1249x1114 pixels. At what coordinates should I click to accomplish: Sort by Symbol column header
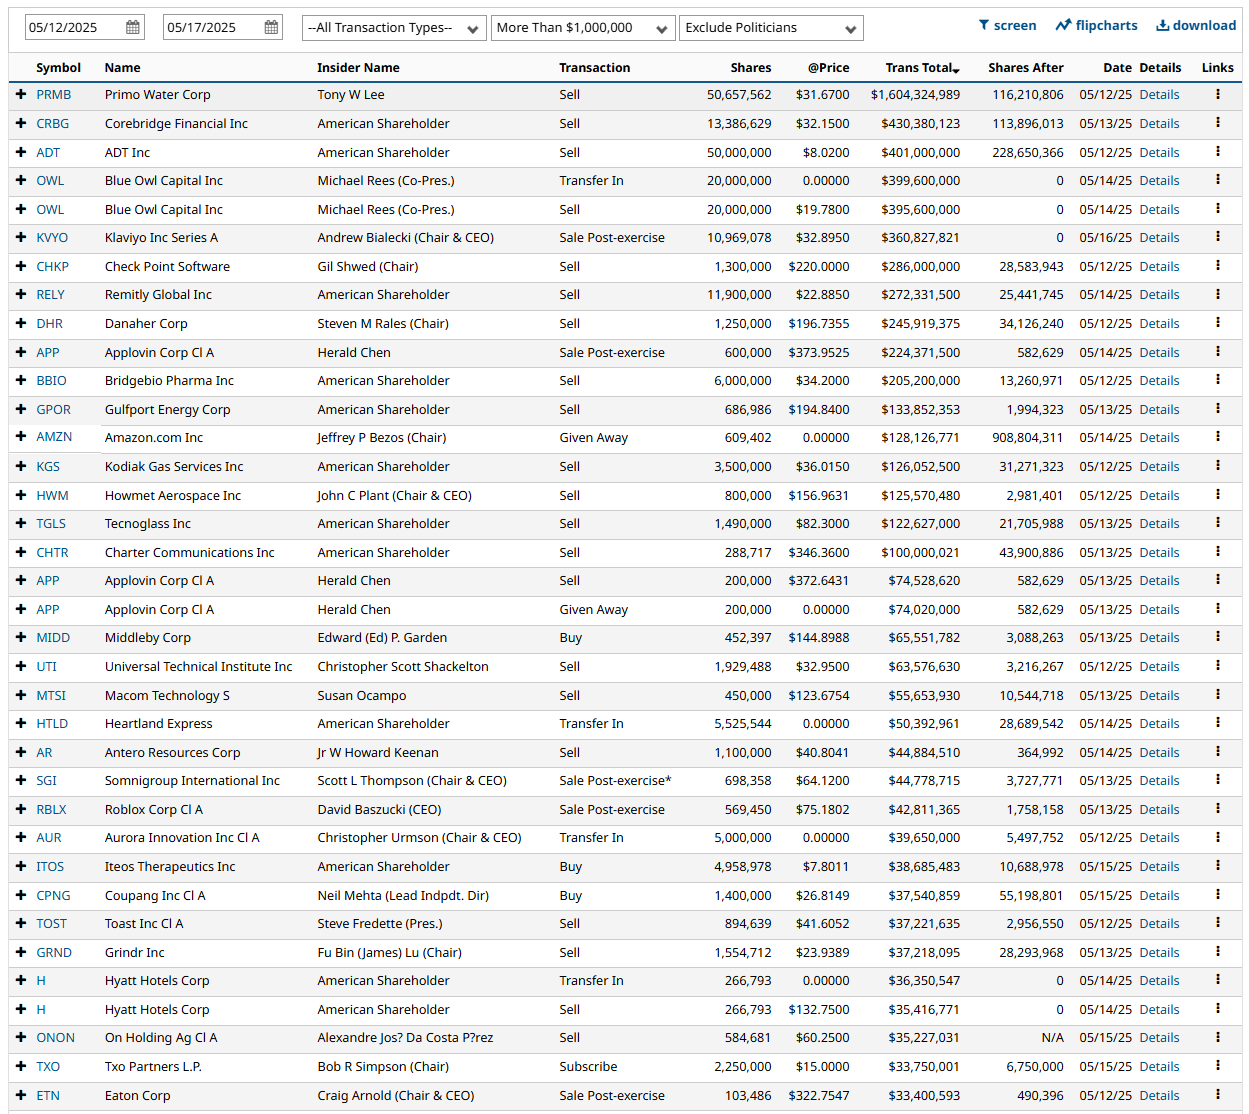point(58,68)
